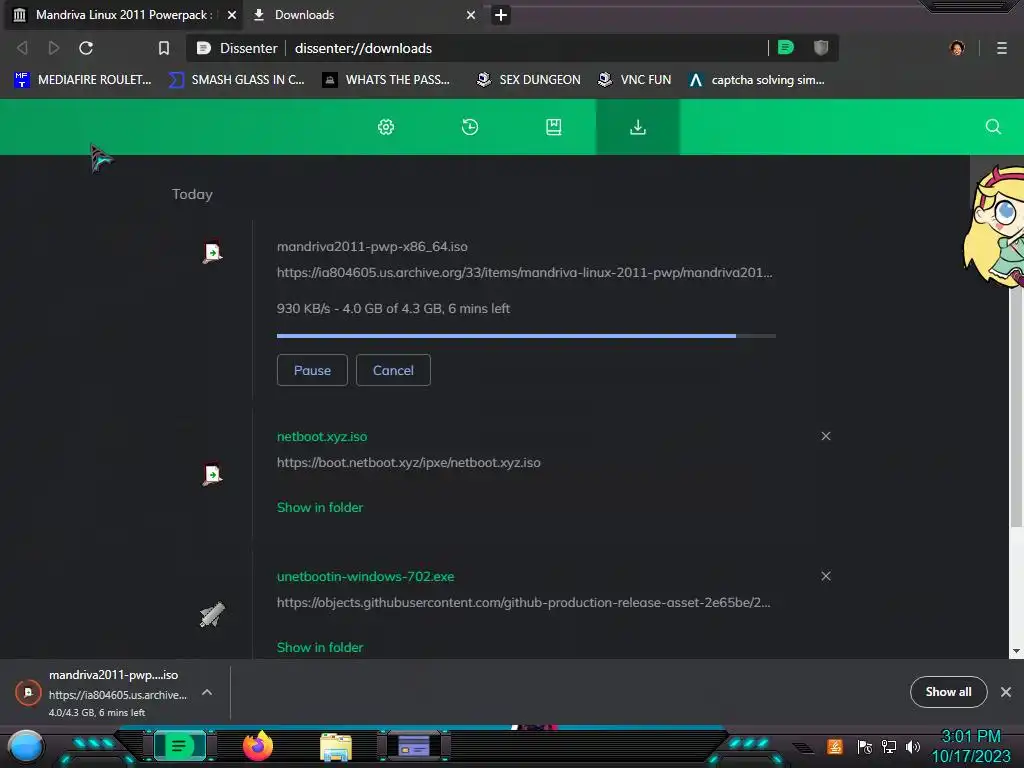Show unetbootin-windows-702.exe in folder
Viewport: 1024px width, 768px height.
(320, 647)
